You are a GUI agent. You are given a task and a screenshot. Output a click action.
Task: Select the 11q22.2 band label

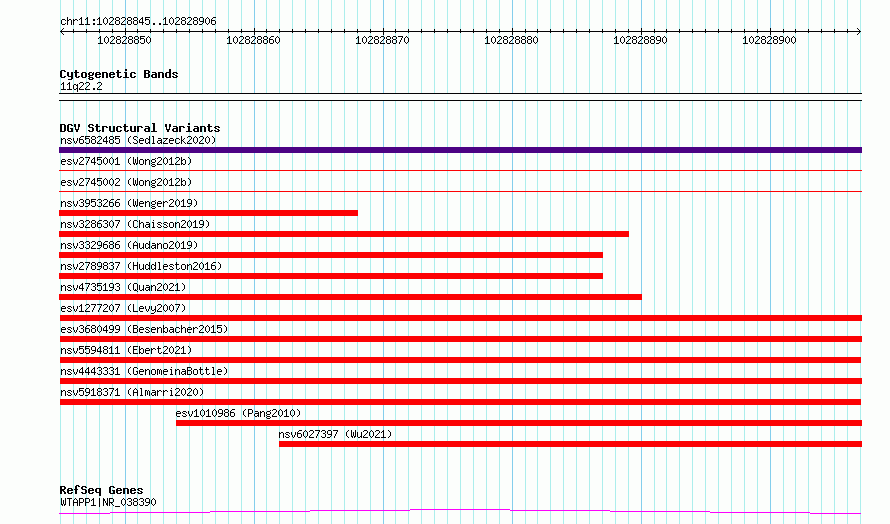point(81,86)
